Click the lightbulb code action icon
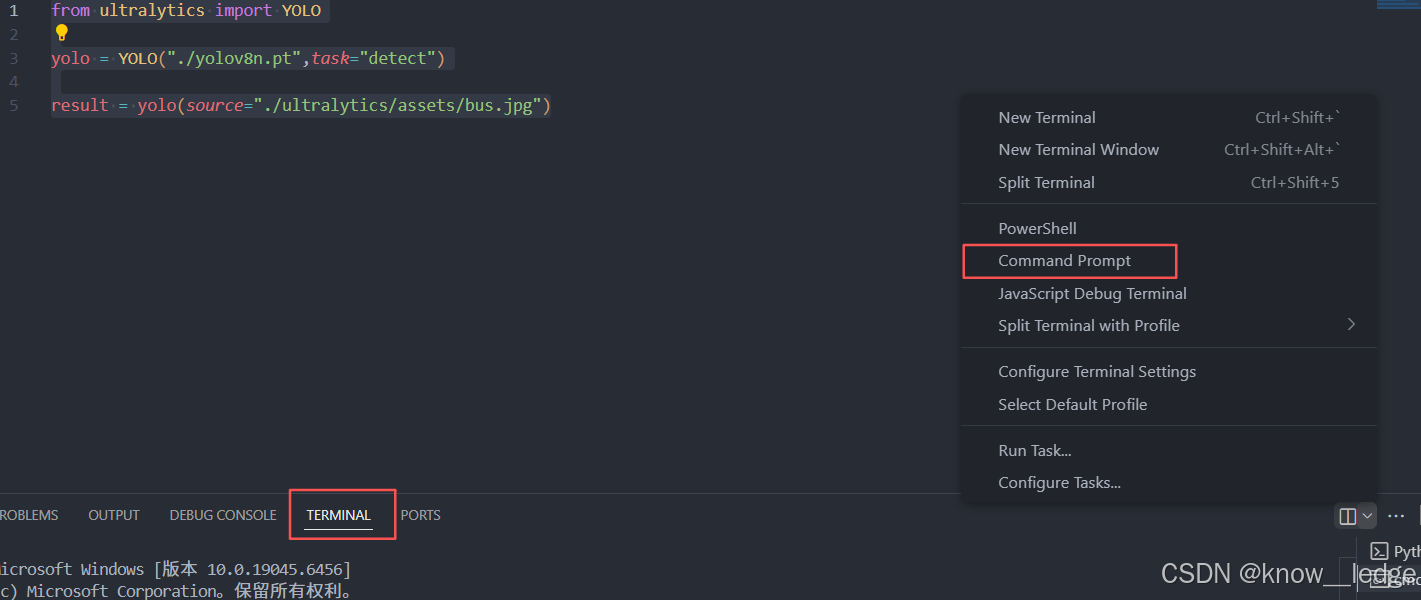Image resolution: width=1421 pixels, height=600 pixels. click(x=62, y=33)
